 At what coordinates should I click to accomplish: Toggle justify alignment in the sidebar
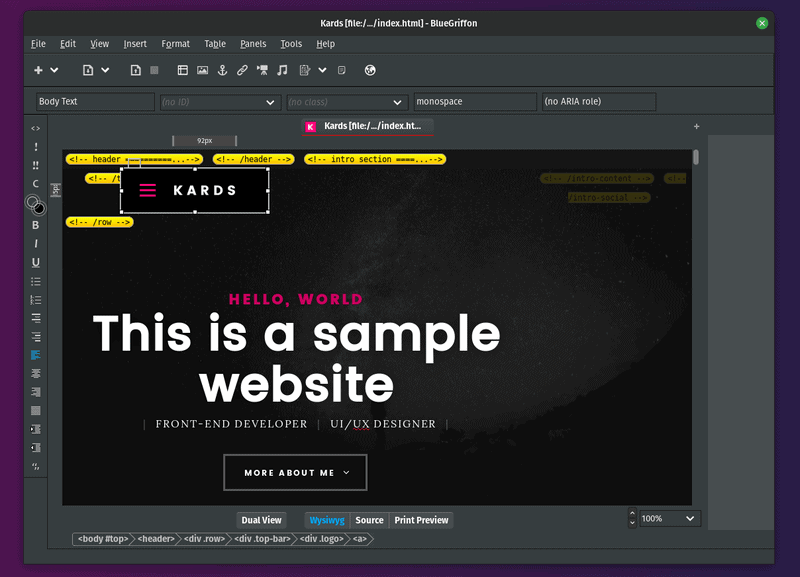pyautogui.click(x=35, y=410)
